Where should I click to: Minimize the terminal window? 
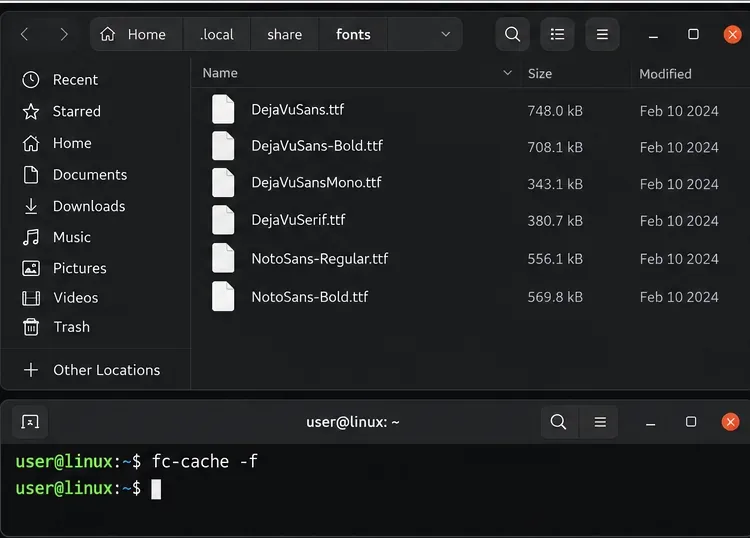point(651,422)
